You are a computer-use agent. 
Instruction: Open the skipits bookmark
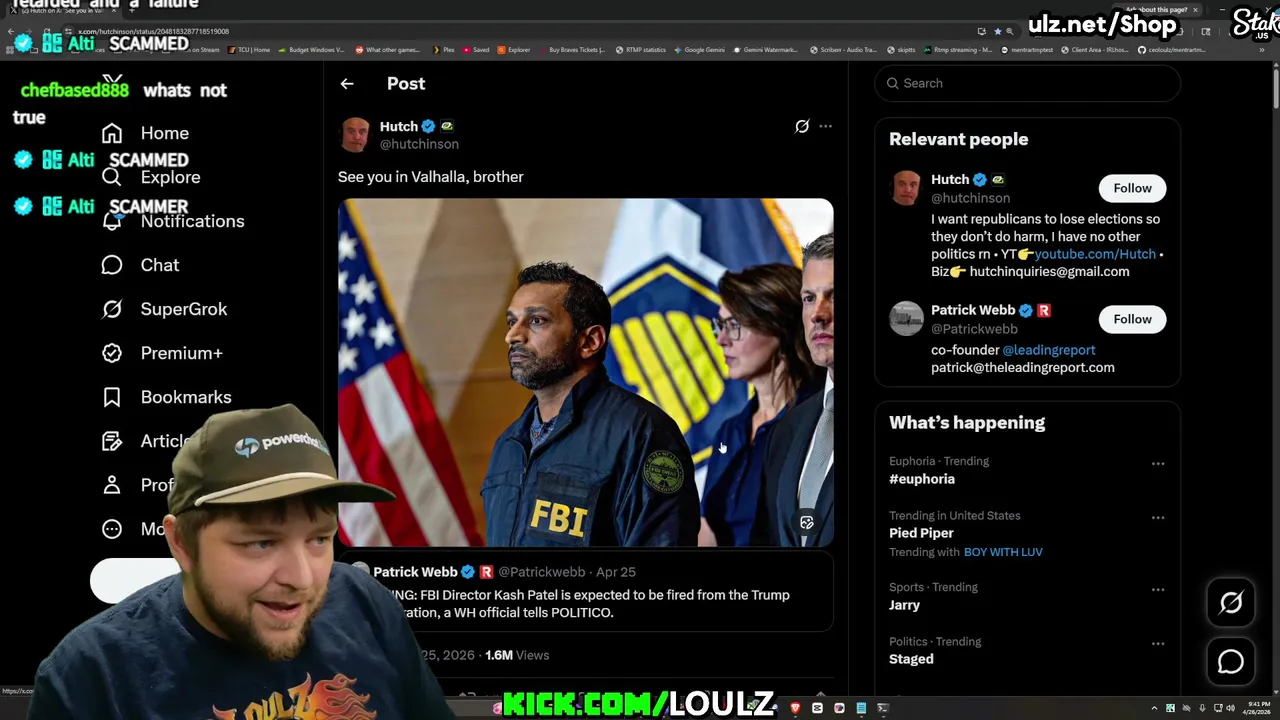point(902,49)
